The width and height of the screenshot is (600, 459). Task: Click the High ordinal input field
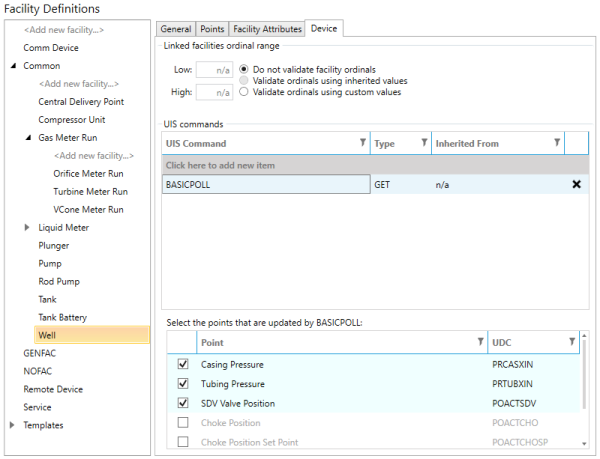tap(214, 92)
